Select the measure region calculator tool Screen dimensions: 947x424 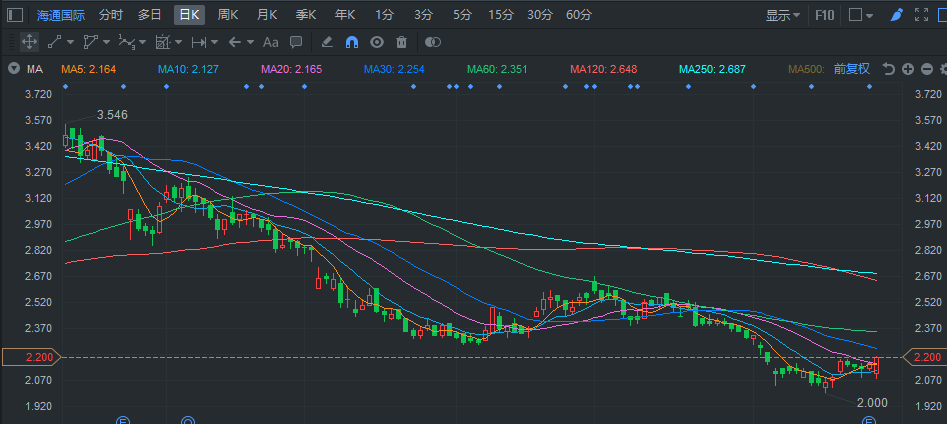[x=163, y=42]
